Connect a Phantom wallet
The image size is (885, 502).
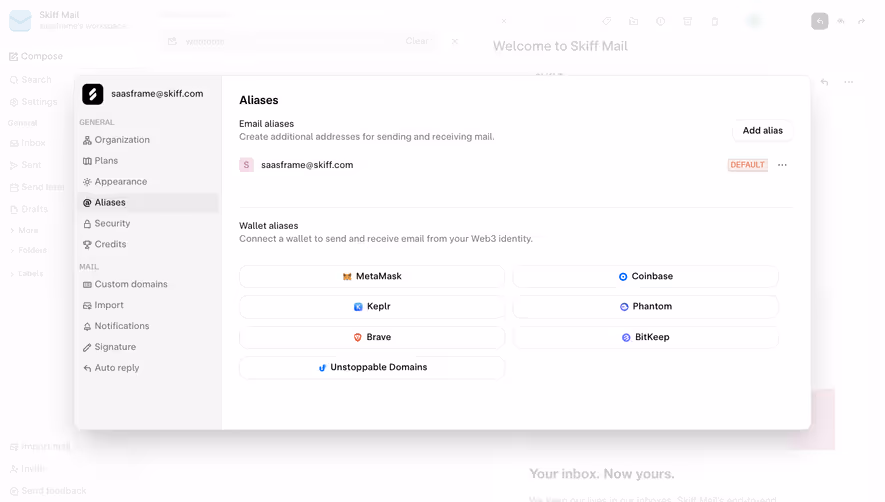(x=646, y=306)
